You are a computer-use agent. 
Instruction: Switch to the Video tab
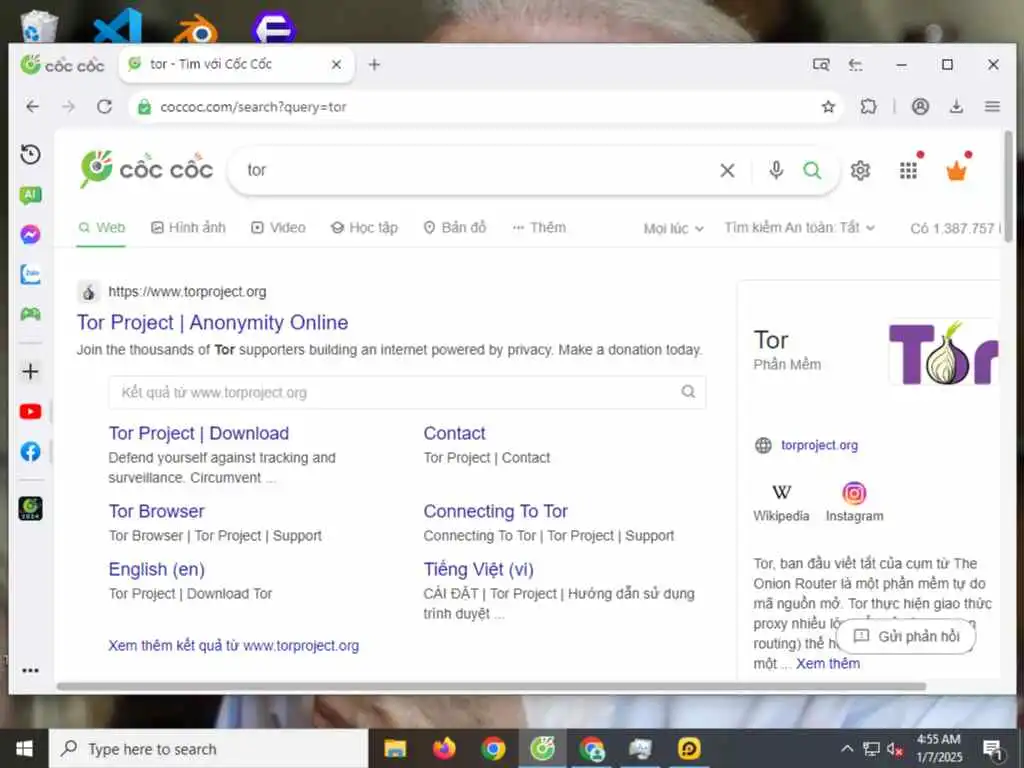coord(278,227)
